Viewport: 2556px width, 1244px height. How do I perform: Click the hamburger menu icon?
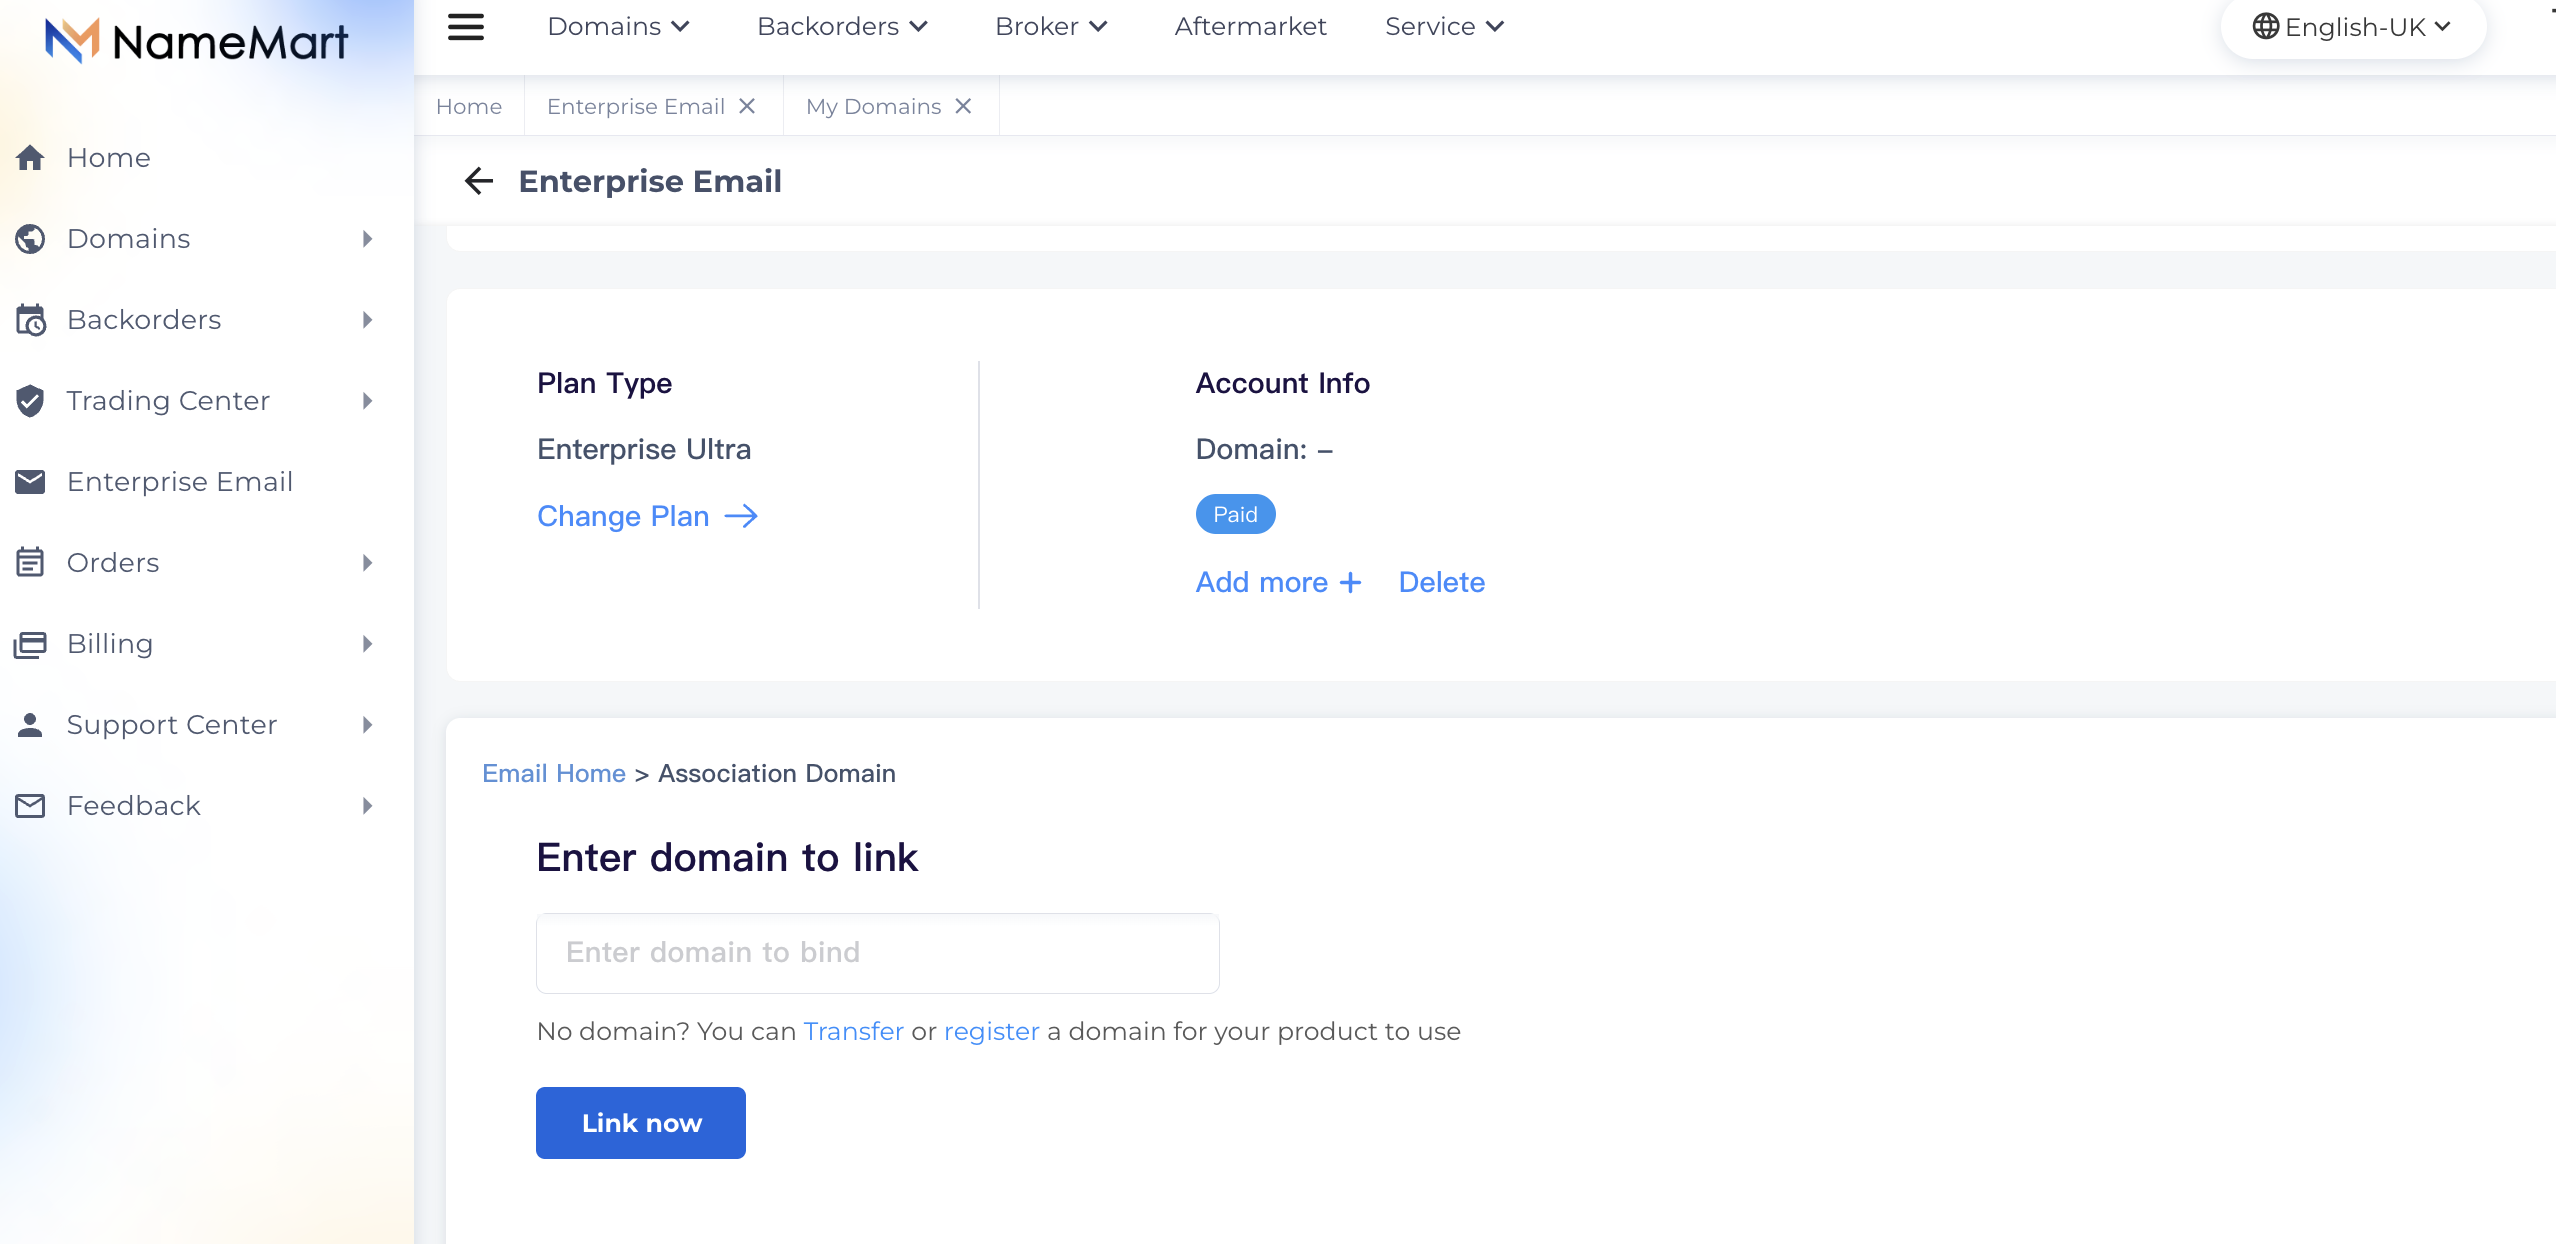point(466,27)
